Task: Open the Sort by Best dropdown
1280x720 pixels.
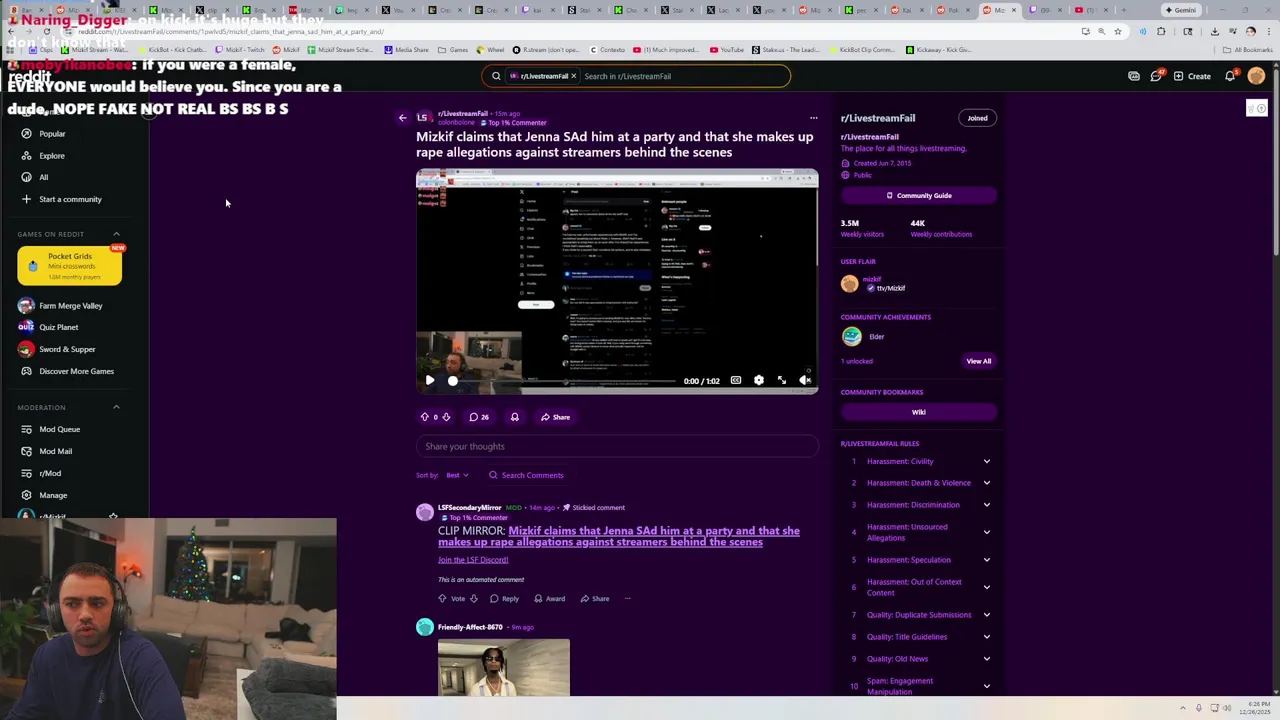Action: tap(457, 475)
